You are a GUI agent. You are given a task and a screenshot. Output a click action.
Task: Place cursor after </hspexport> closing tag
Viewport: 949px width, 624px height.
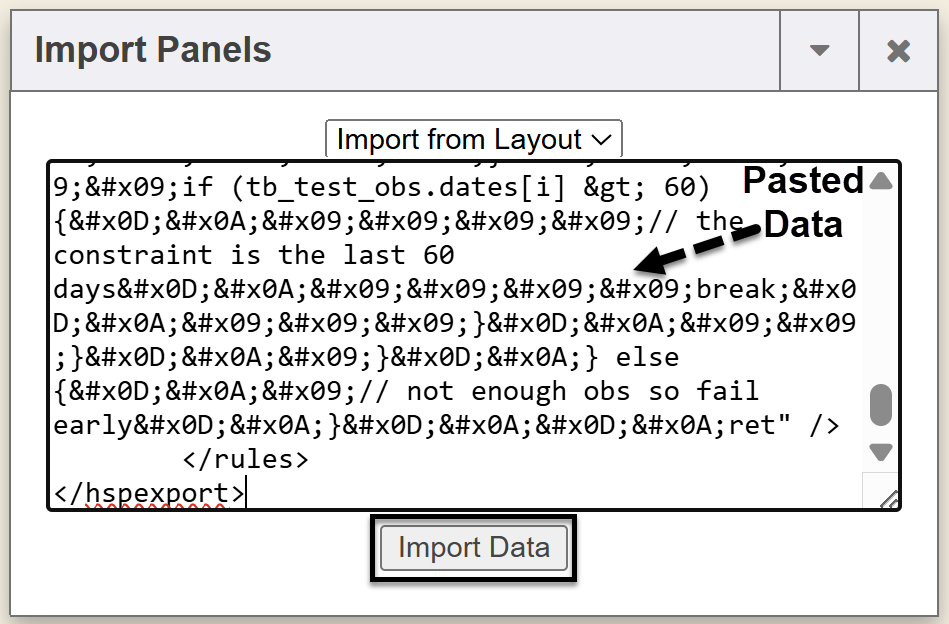245,493
